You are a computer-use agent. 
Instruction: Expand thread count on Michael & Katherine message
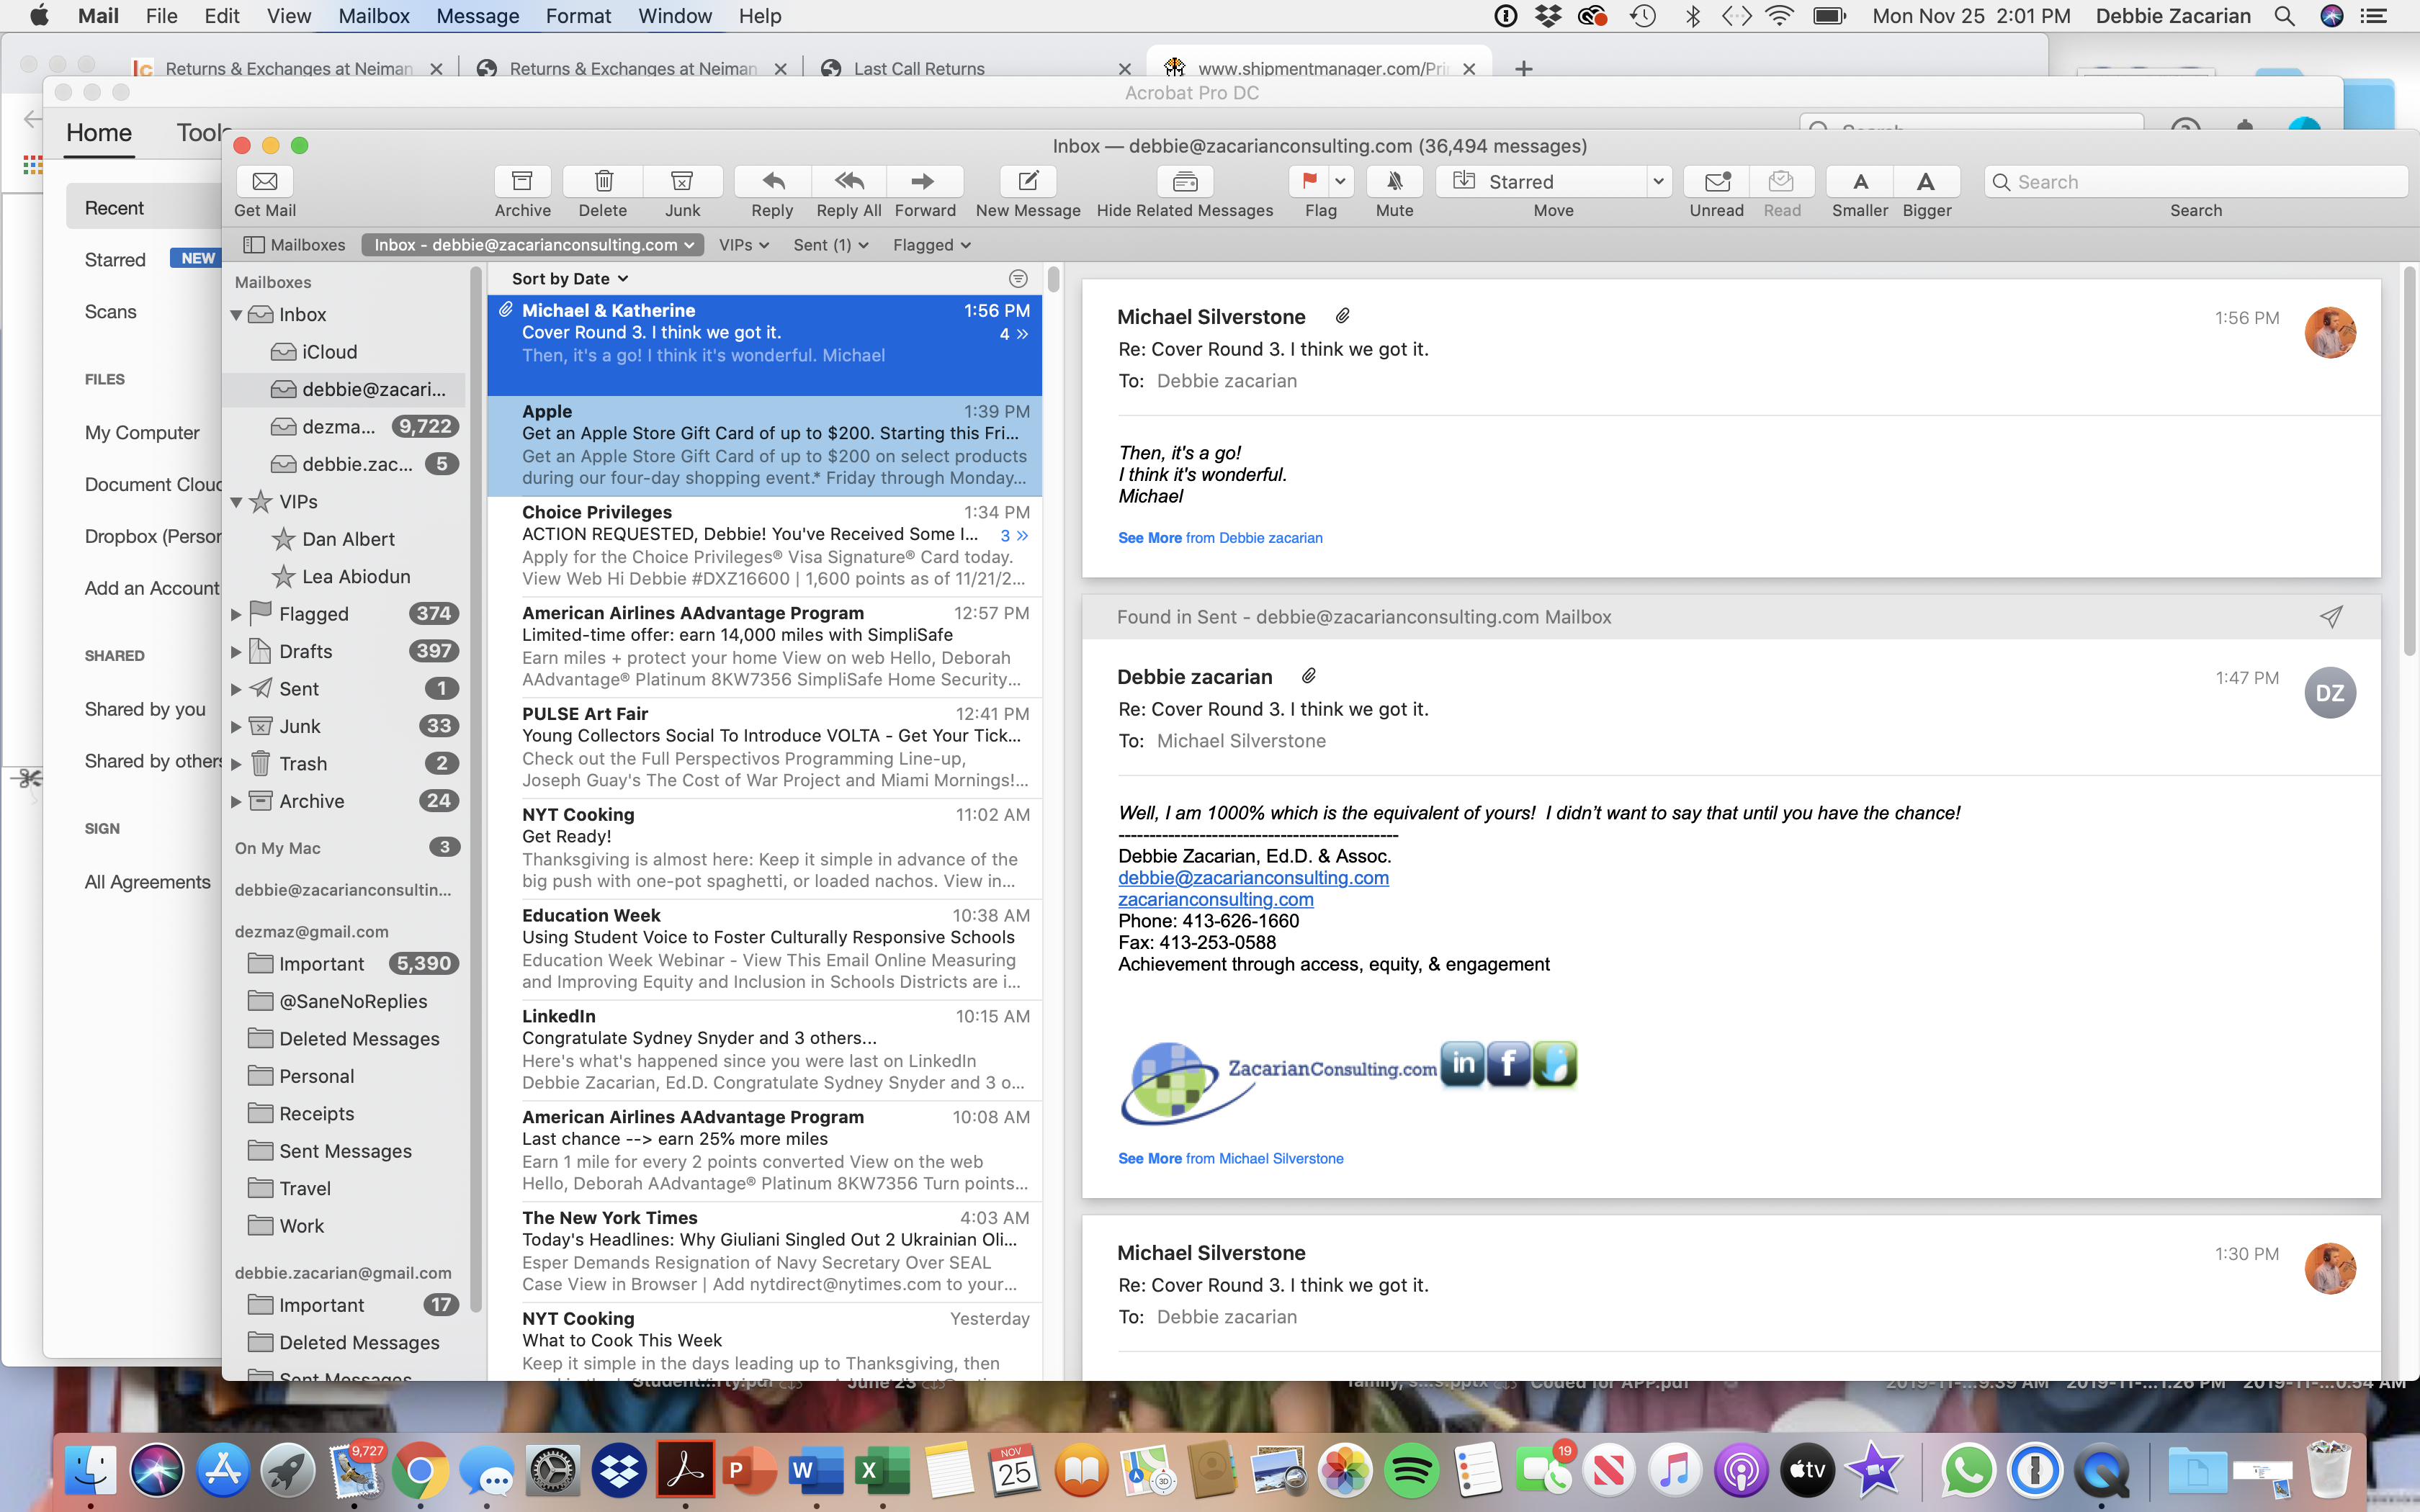(x=1014, y=334)
